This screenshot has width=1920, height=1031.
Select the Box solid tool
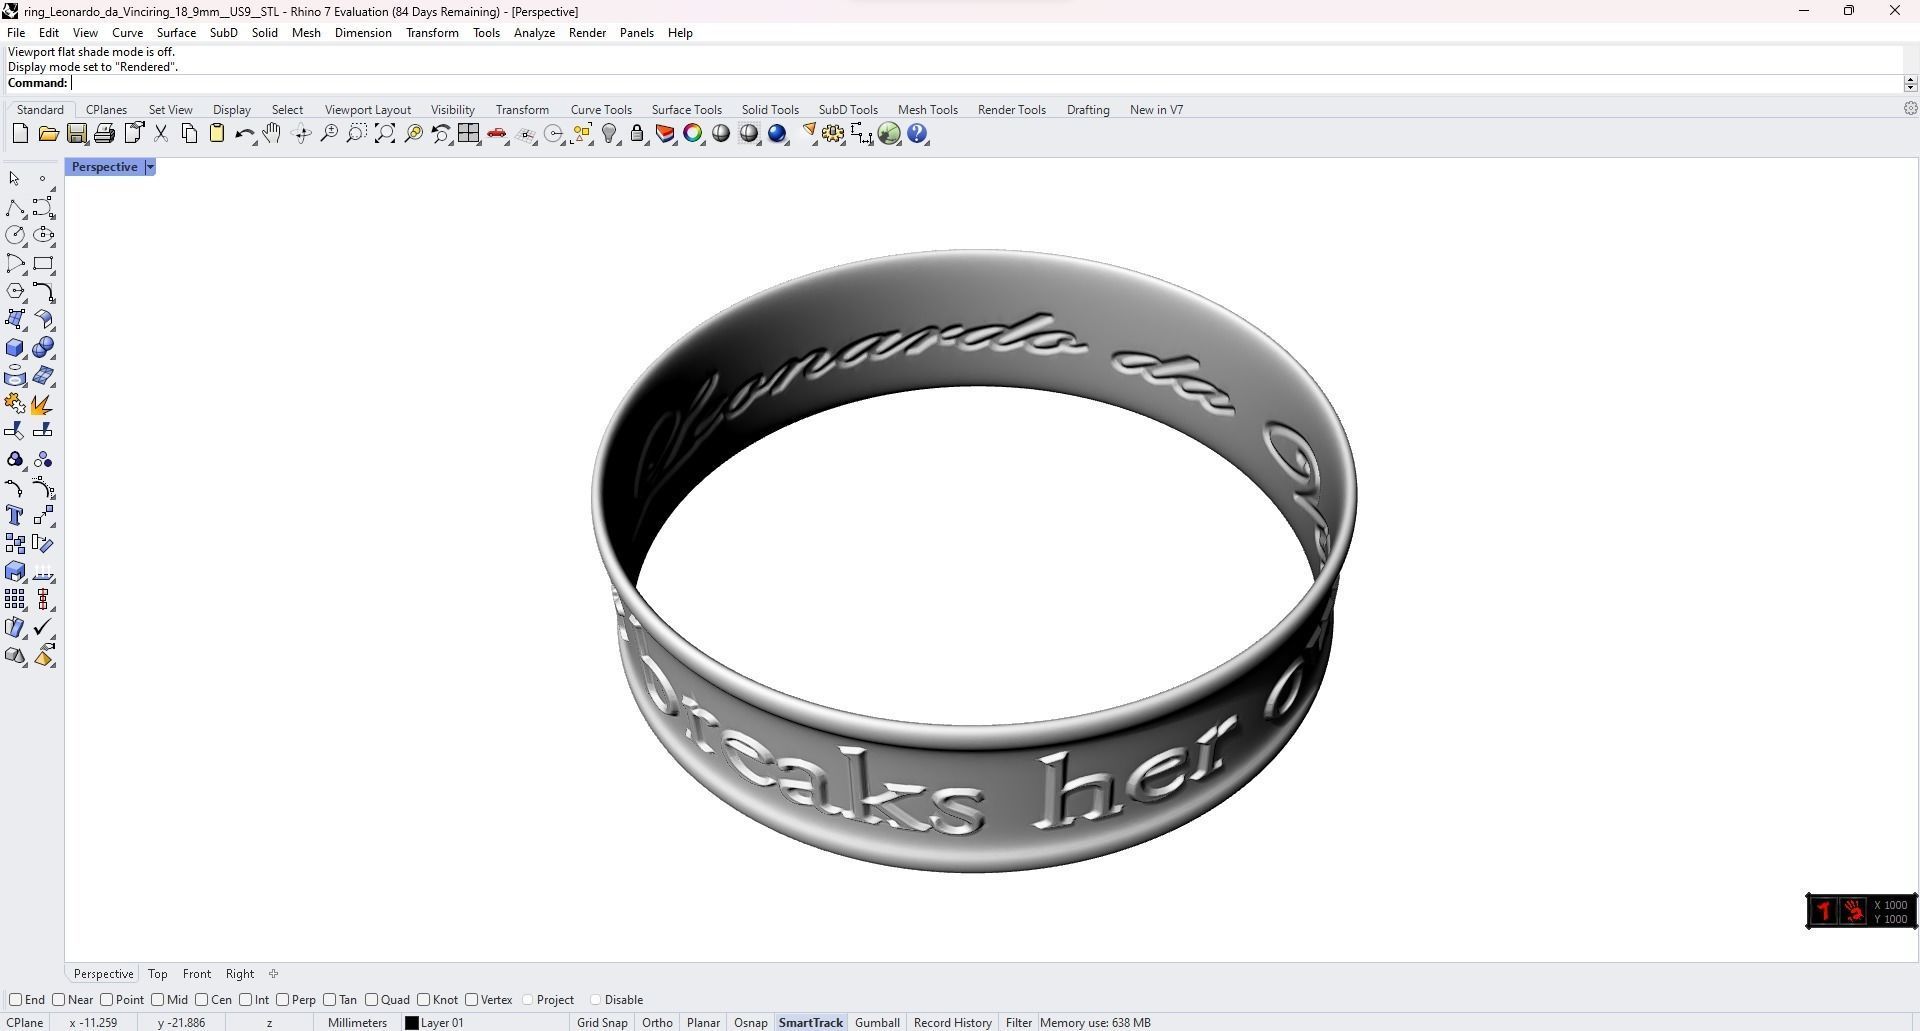pyautogui.click(x=15, y=348)
